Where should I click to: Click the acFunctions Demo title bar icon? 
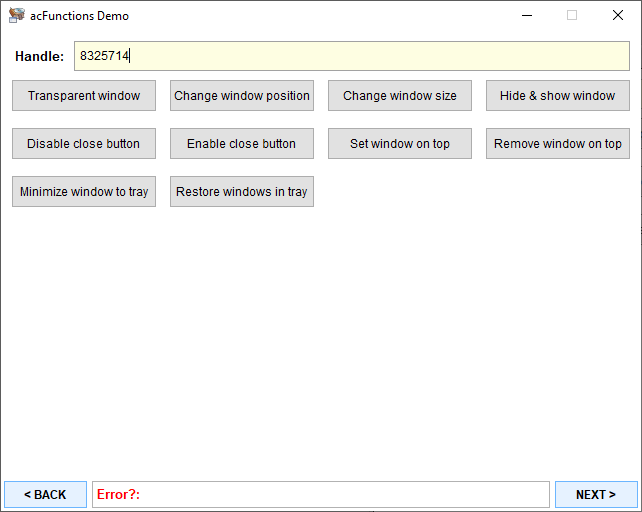point(16,16)
